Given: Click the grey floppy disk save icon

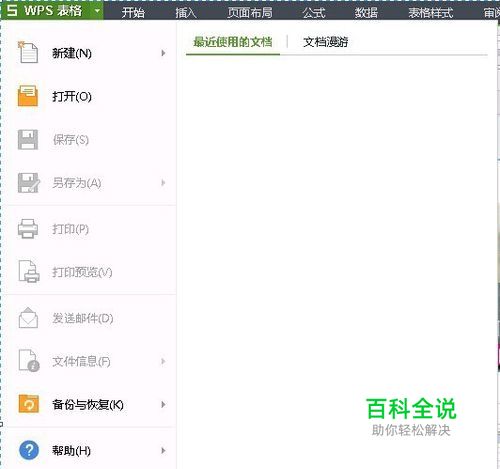Looking at the screenshot, I should coord(28,139).
